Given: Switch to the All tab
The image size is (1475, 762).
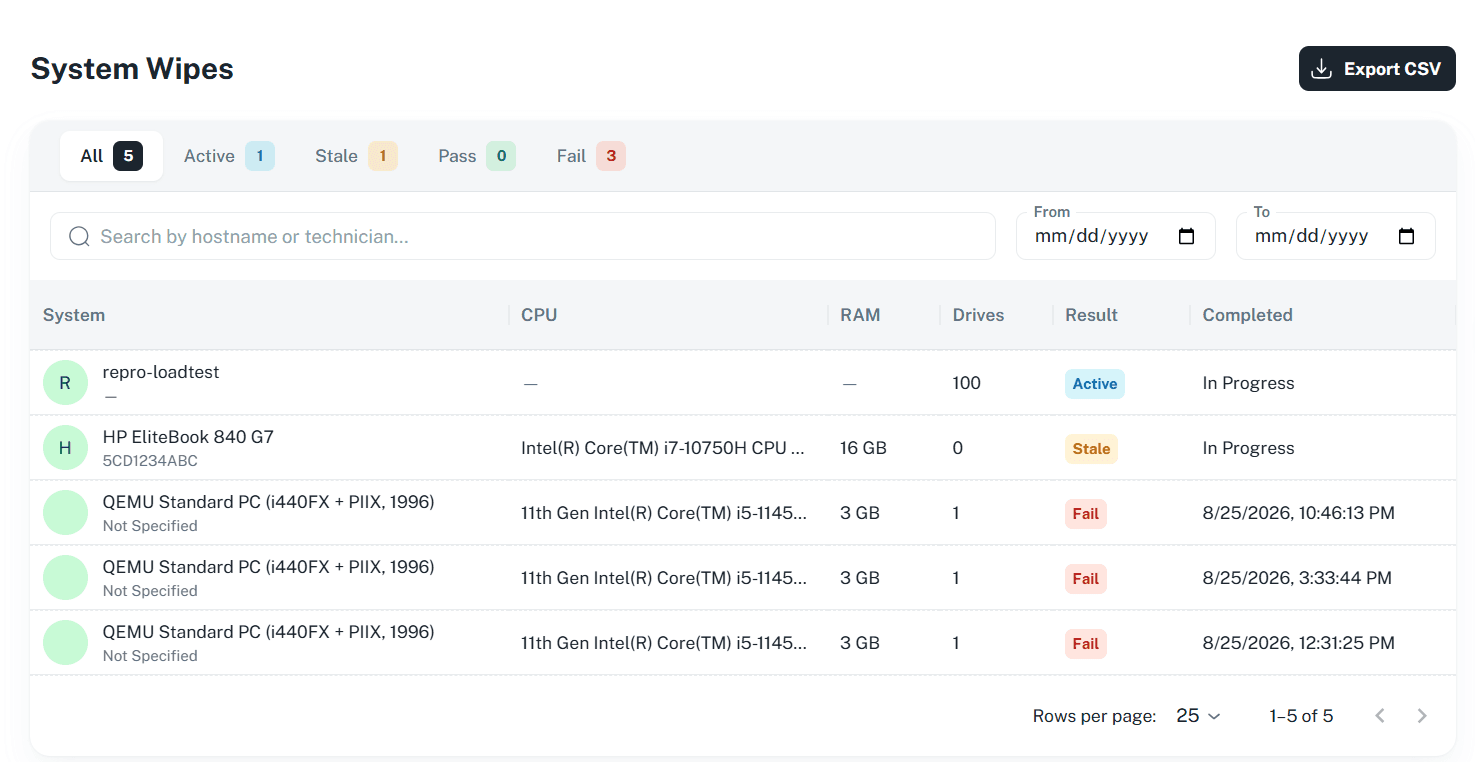Looking at the screenshot, I should [111, 156].
